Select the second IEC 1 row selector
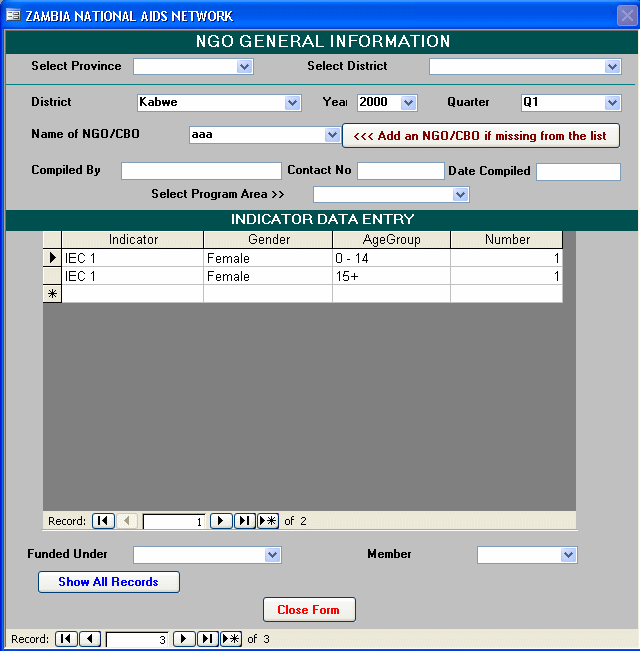 click(52, 276)
